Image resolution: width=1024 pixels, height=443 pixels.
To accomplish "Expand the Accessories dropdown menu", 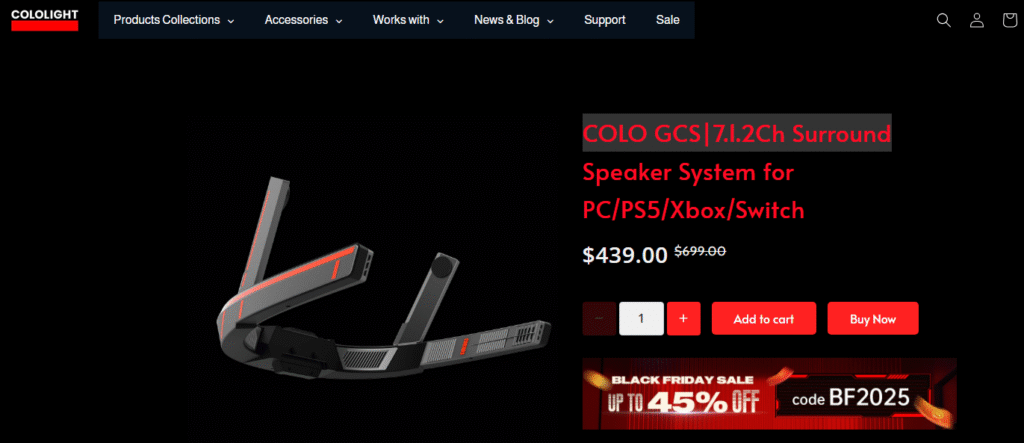I will click(303, 20).
